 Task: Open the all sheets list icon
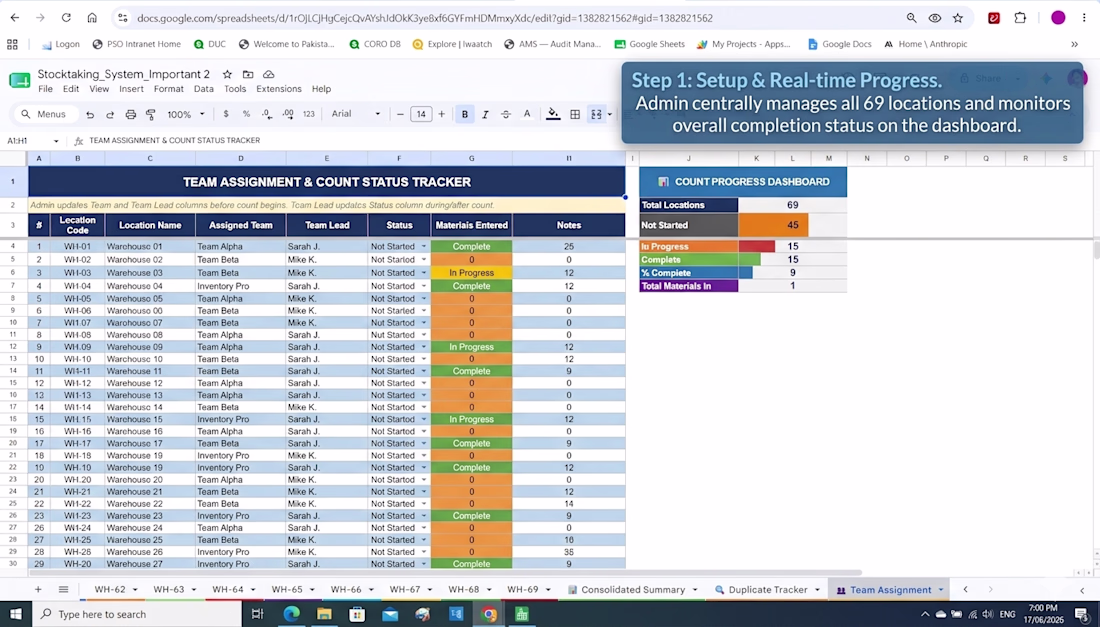tap(63, 590)
